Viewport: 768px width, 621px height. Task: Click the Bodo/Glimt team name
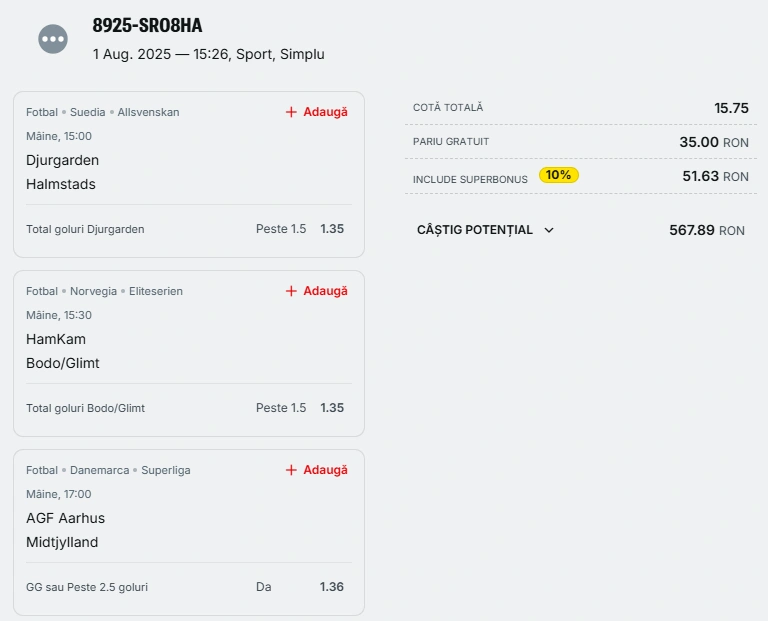pos(63,363)
